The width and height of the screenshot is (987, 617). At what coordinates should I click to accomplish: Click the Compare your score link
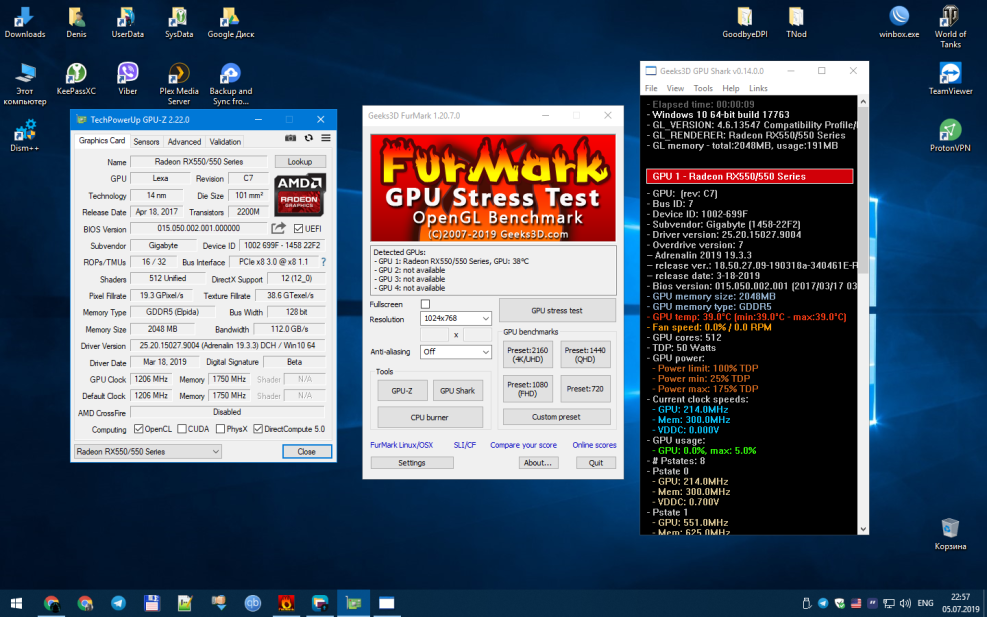[x=523, y=445]
